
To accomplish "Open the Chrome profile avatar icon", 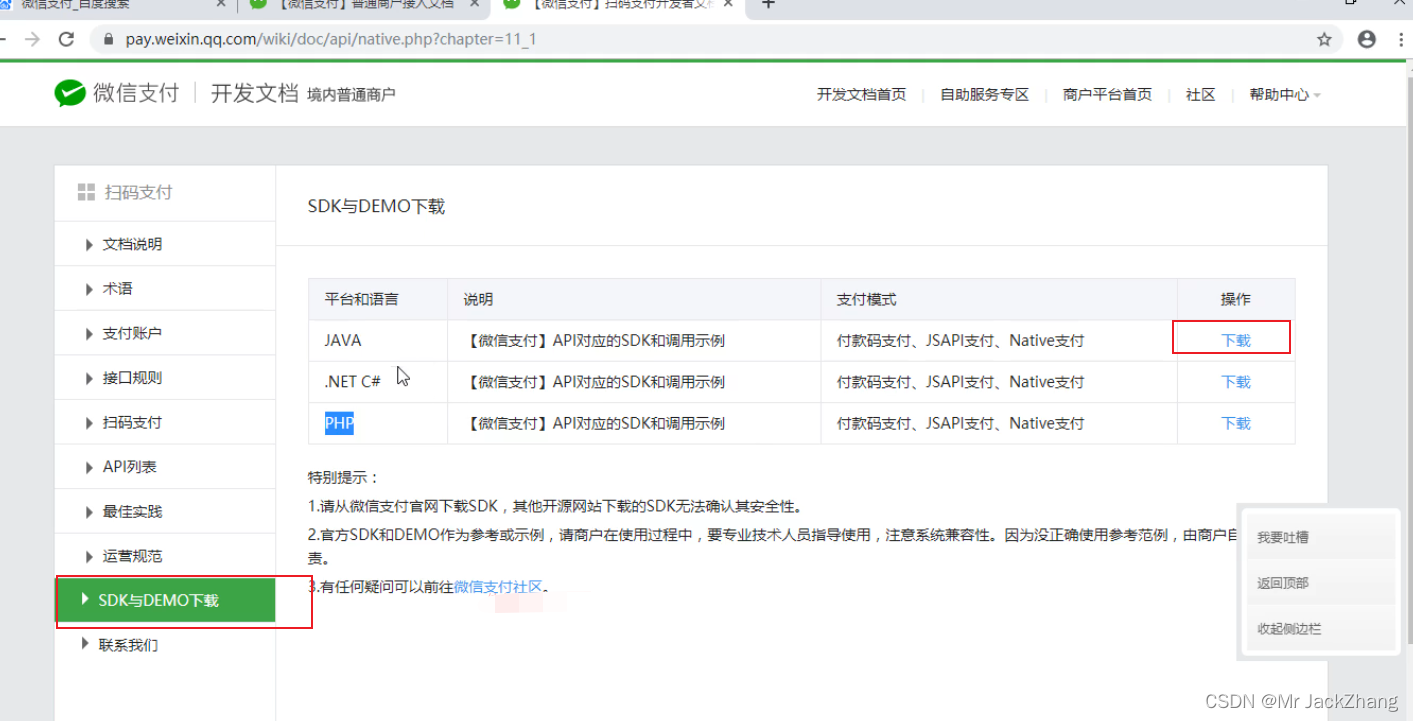I will 1367,39.
